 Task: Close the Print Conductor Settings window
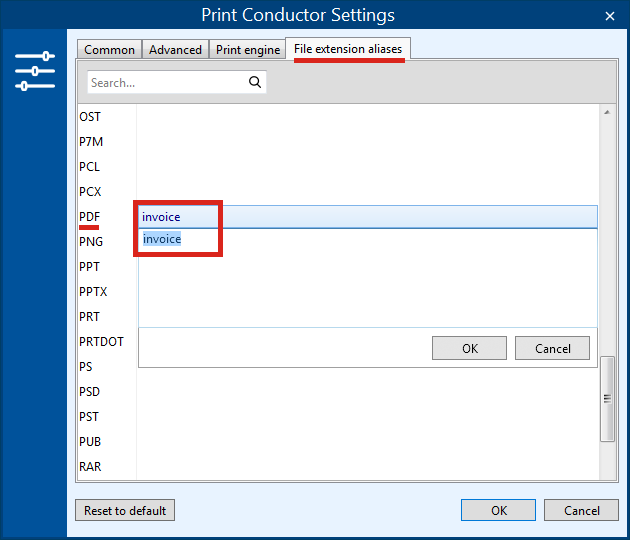[610, 15]
